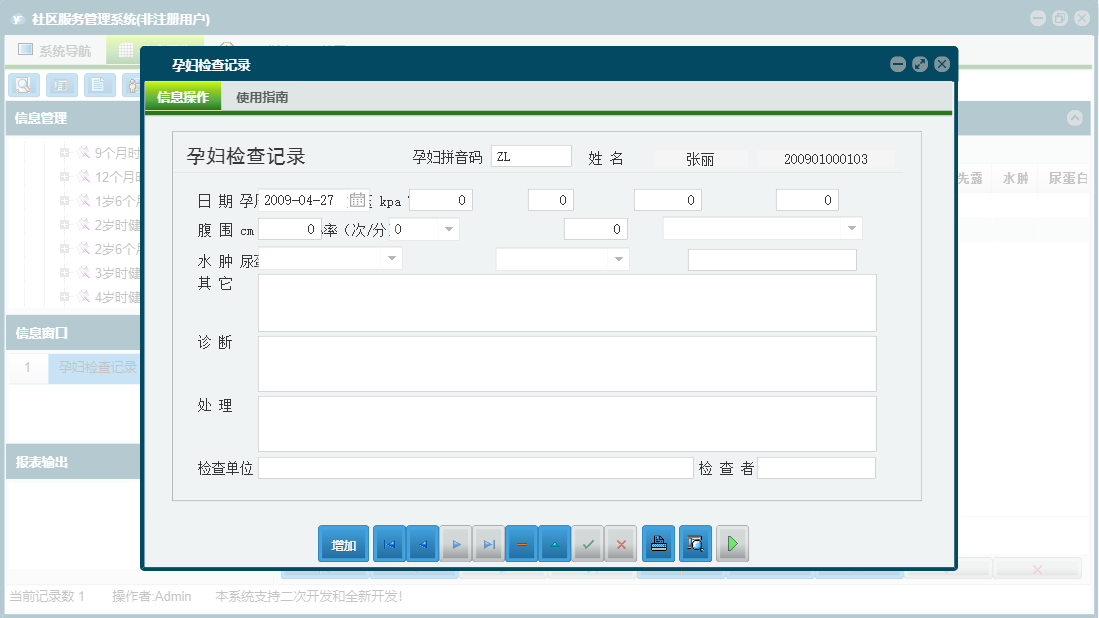Open print preview with magnifier icon
The width and height of the screenshot is (1099, 618).
pyautogui.click(x=695, y=544)
